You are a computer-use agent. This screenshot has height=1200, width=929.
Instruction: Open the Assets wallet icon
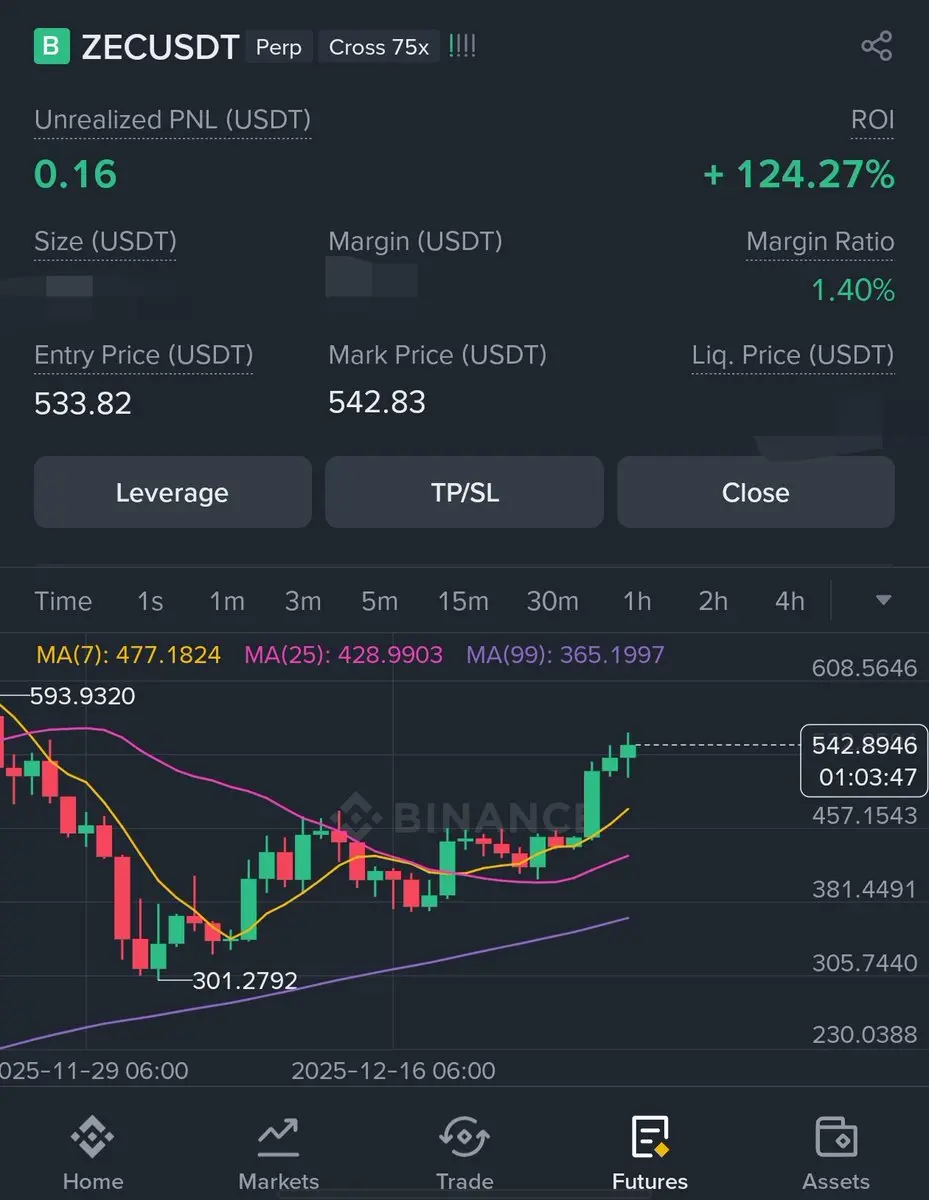(x=835, y=1137)
